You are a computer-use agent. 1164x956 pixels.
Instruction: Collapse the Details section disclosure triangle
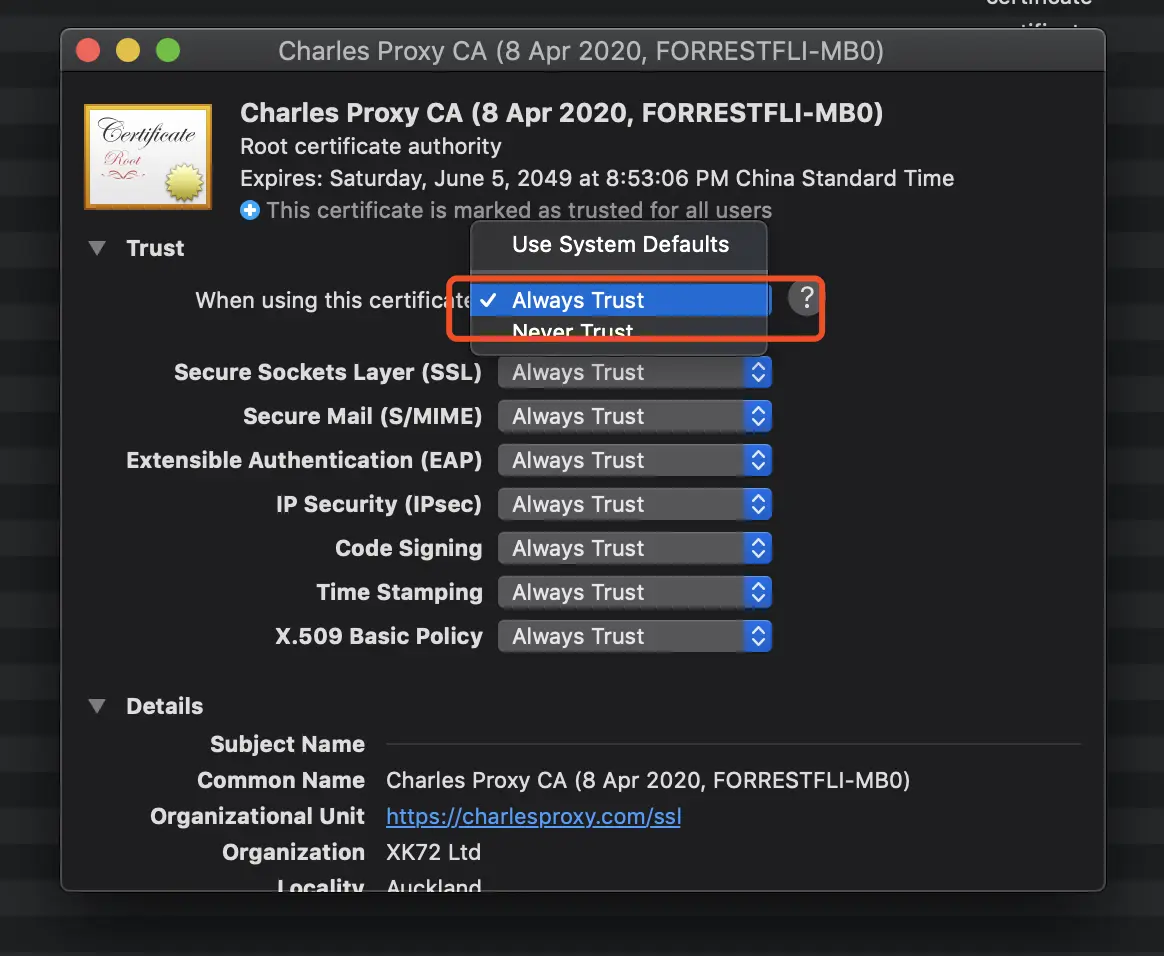97,706
